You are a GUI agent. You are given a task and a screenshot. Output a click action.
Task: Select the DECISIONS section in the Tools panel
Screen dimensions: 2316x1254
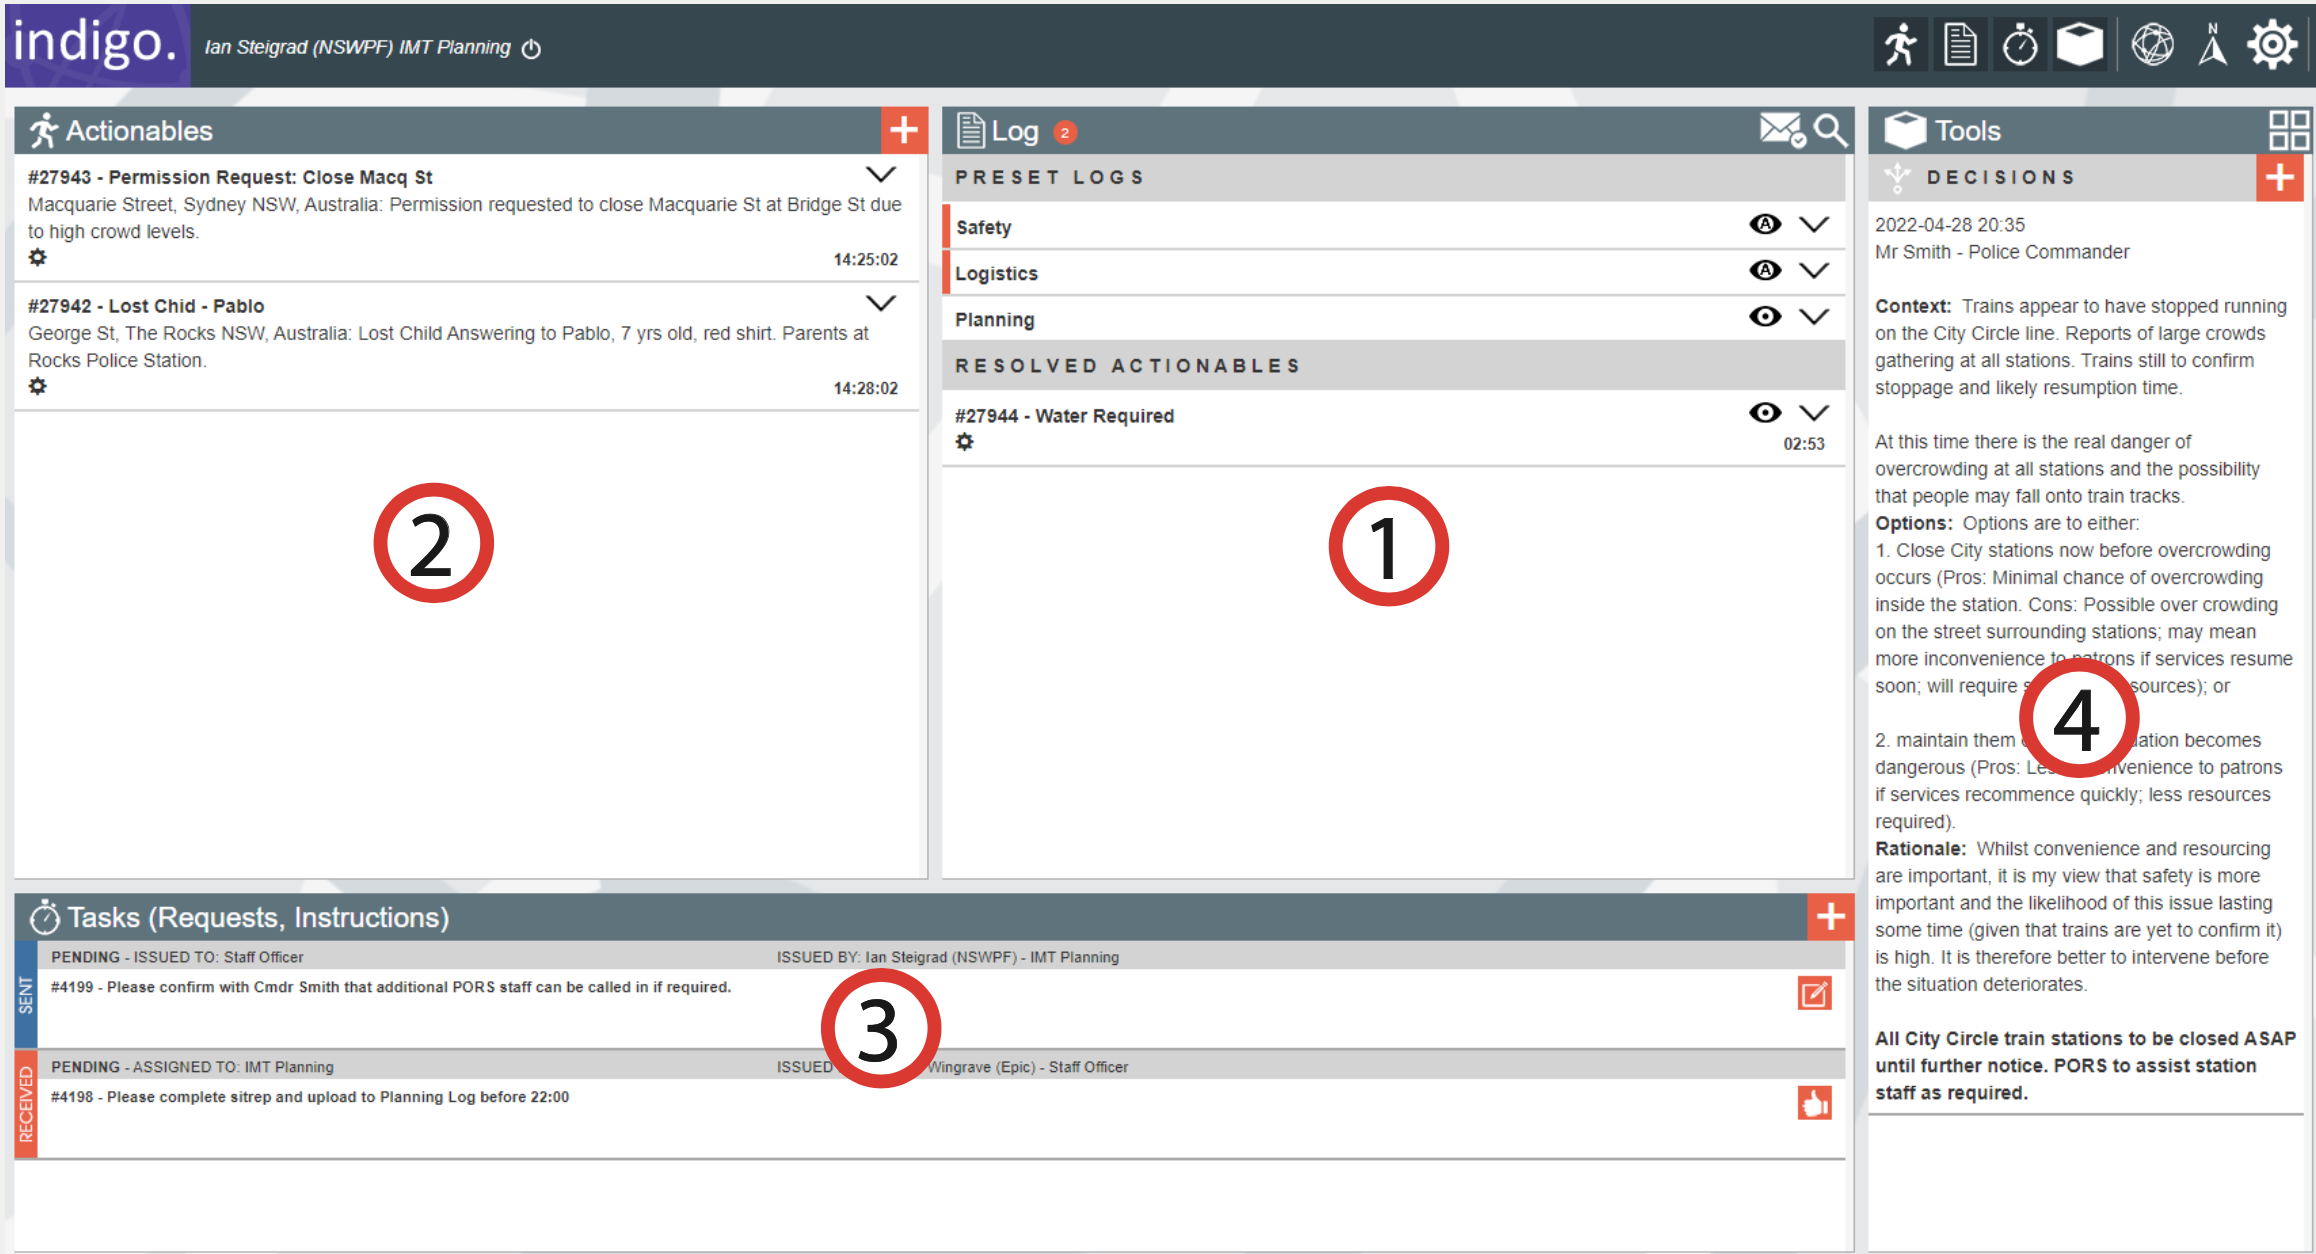[2001, 176]
